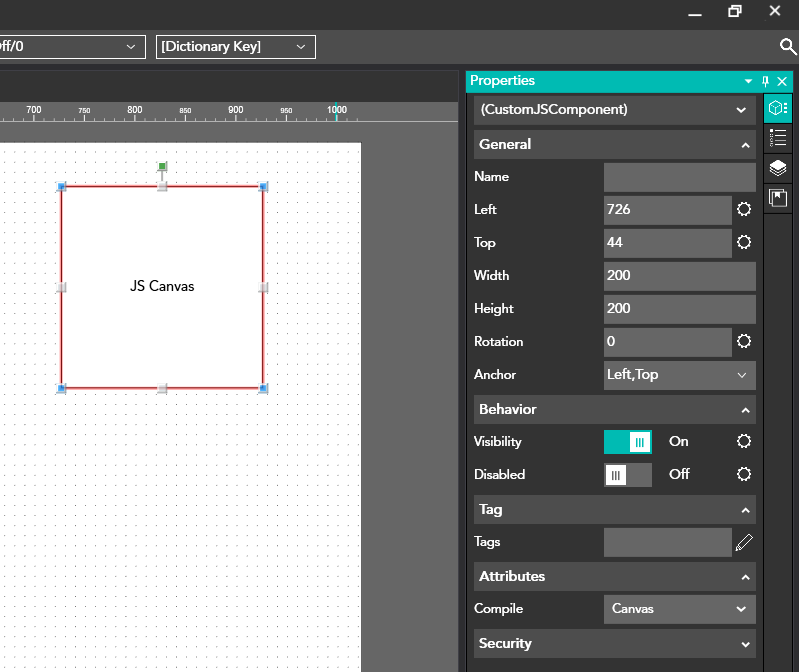799x672 pixels.
Task: Click the link icon beside Visibility
Action: [x=744, y=442]
